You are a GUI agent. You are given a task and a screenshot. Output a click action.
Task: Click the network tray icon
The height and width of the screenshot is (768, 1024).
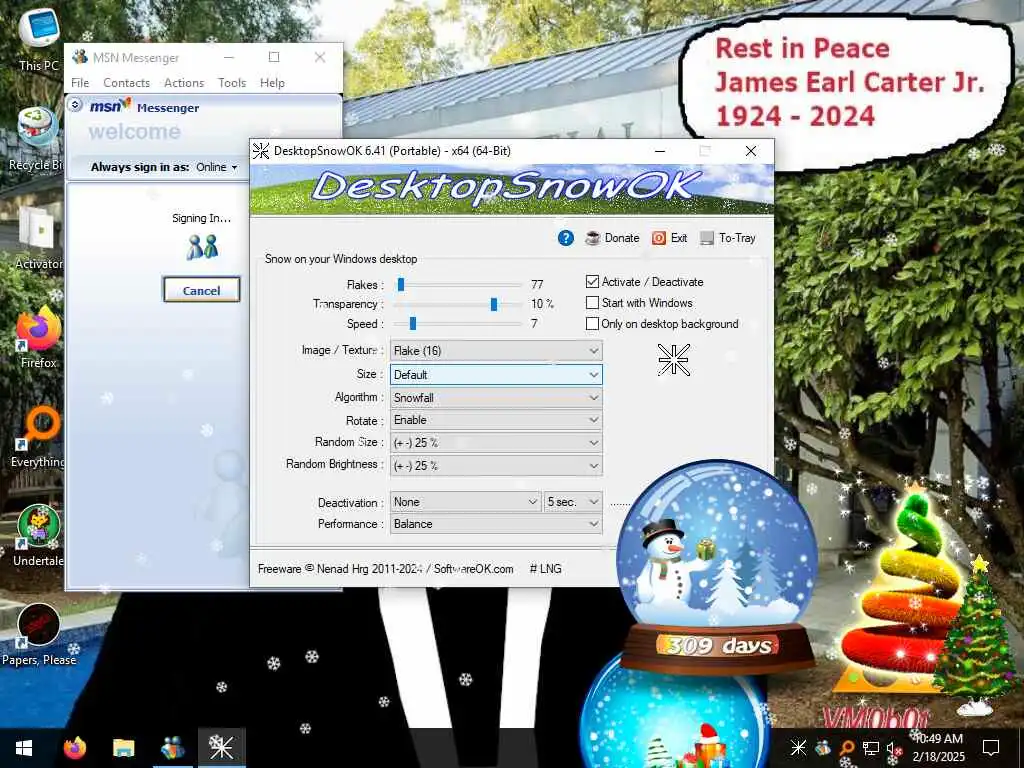pos(871,748)
